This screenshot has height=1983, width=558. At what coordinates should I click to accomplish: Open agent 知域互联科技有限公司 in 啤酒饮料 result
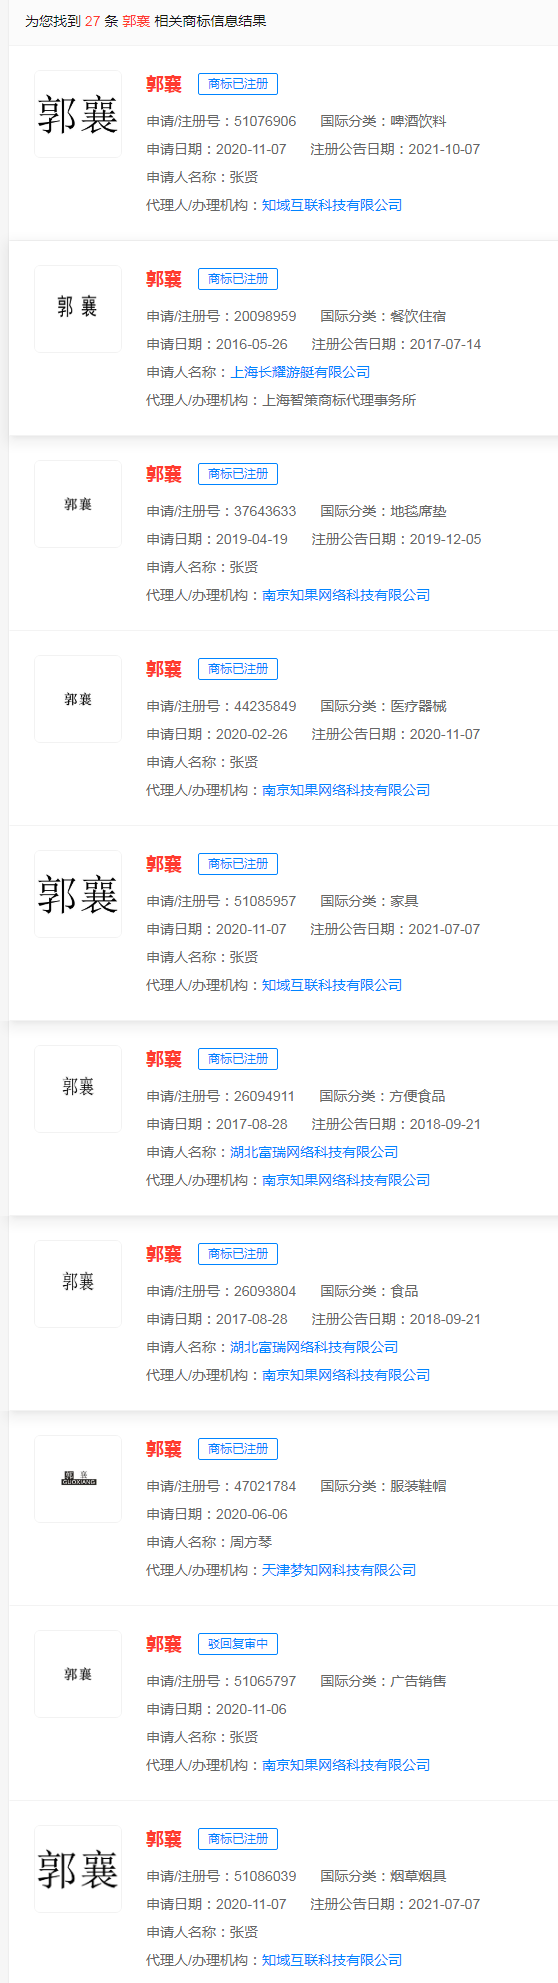[332, 205]
